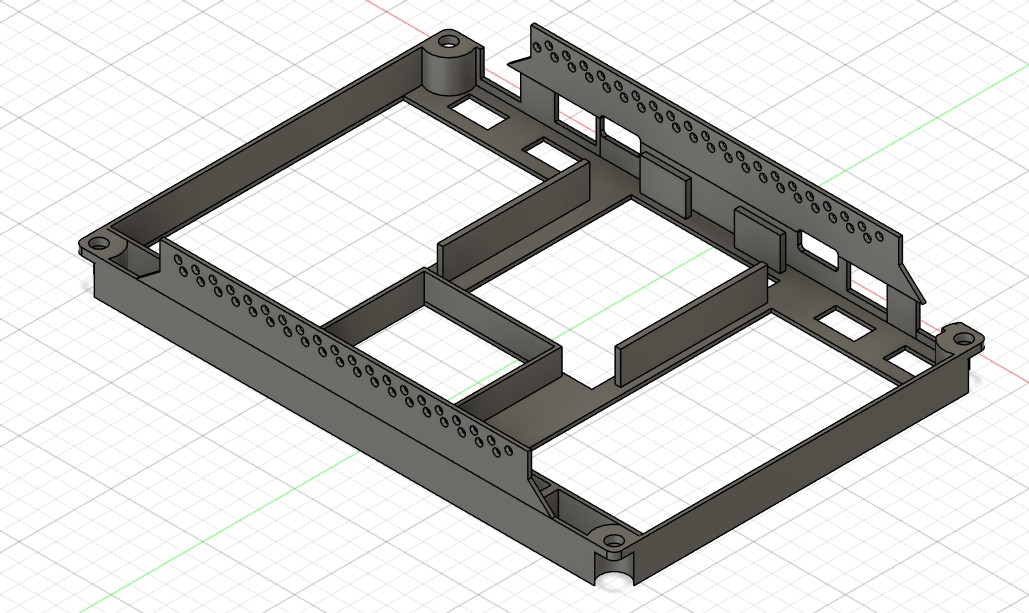
Task: Select the screw hole in the bottom corner tab
Action: pos(614,541)
